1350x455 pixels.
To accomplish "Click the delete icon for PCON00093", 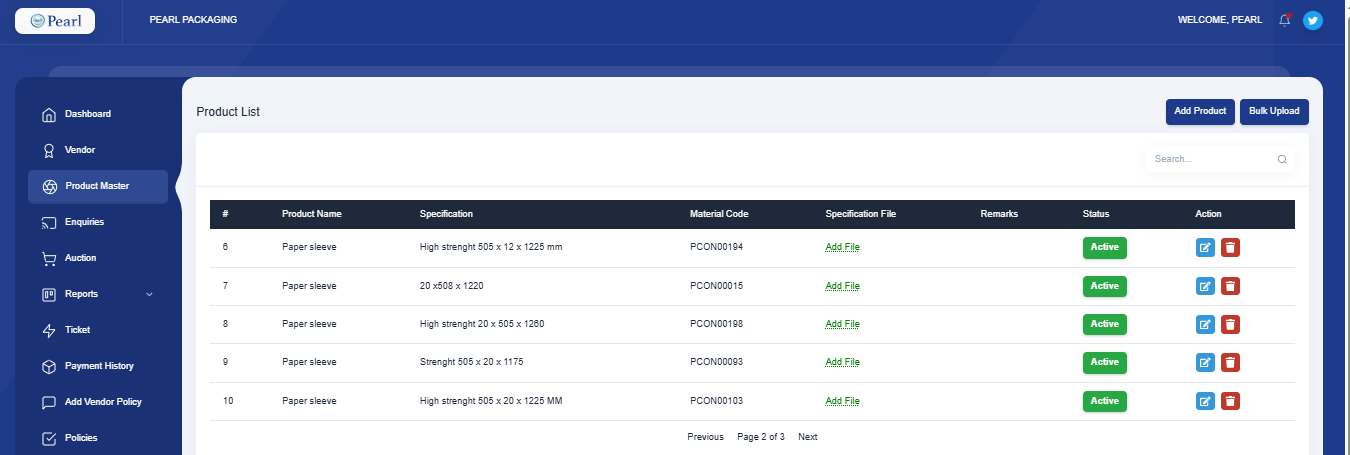I will (1231, 362).
